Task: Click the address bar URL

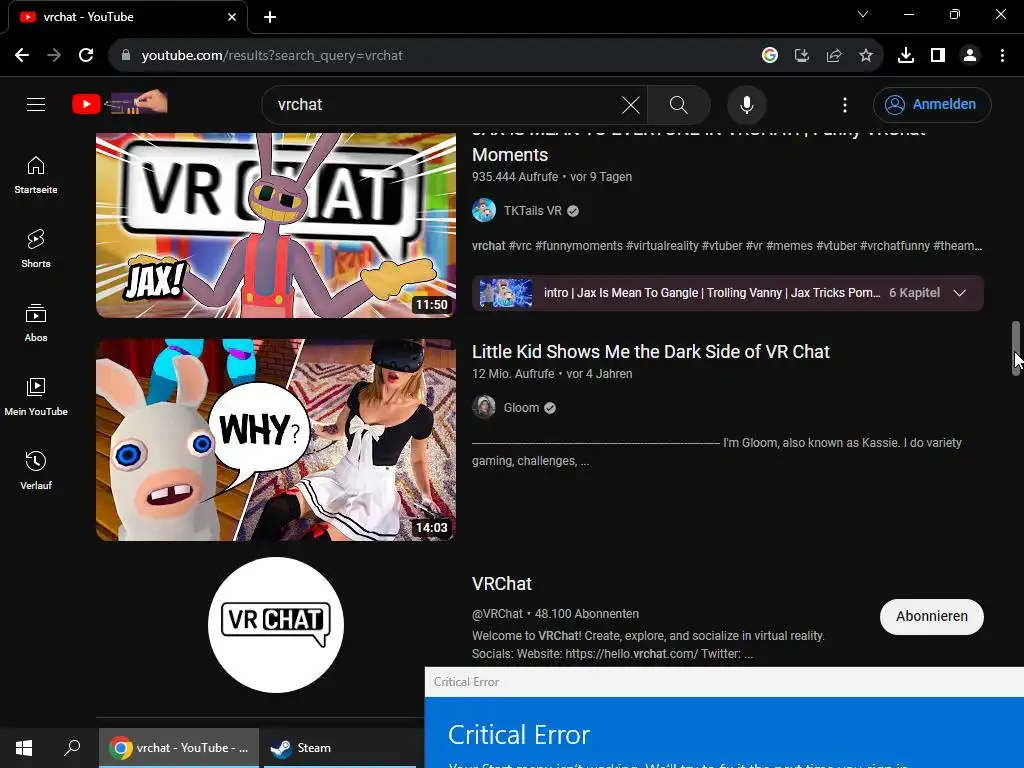Action: point(272,56)
